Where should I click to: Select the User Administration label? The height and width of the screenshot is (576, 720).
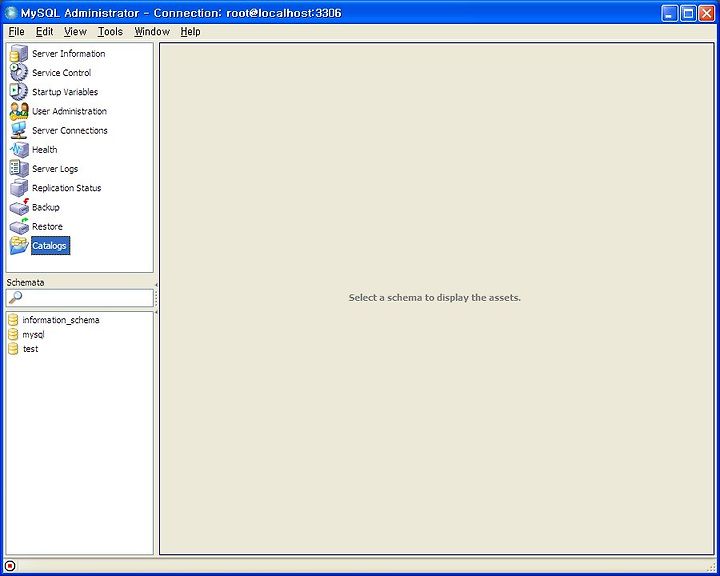pos(69,111)
